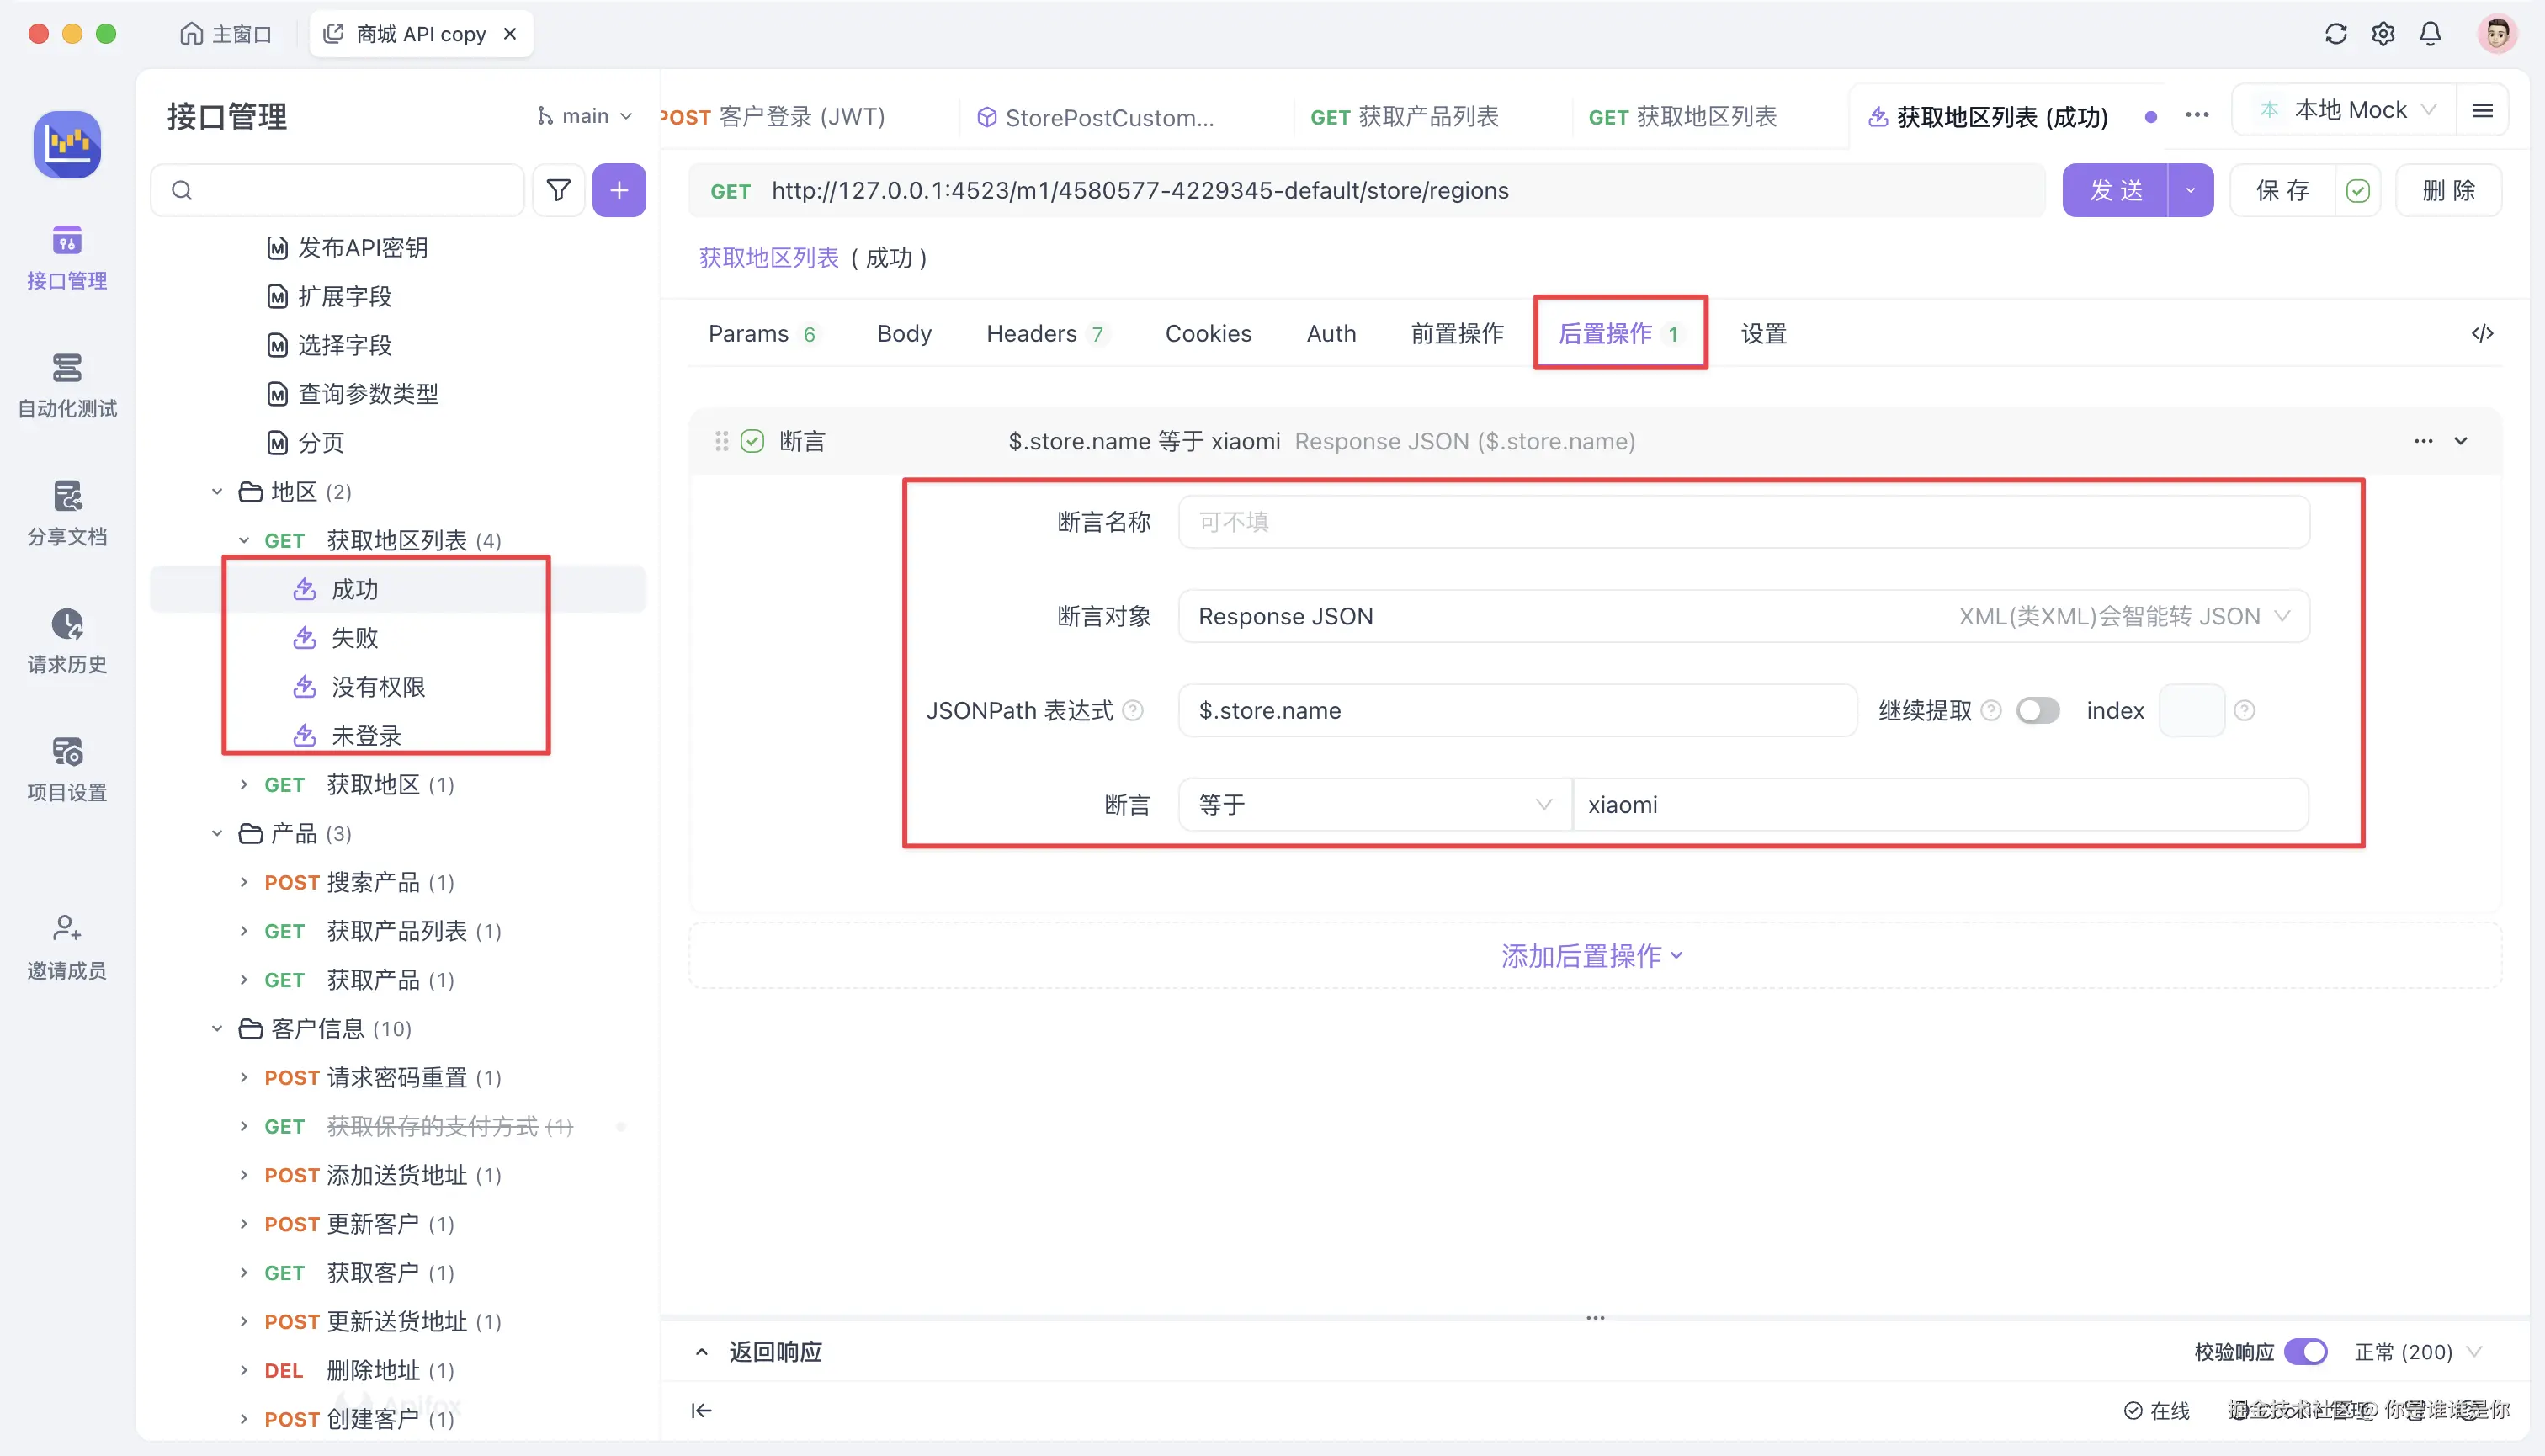Click the filter icon next to search
The image size is (2545, 1456).
tap(558, 189)
